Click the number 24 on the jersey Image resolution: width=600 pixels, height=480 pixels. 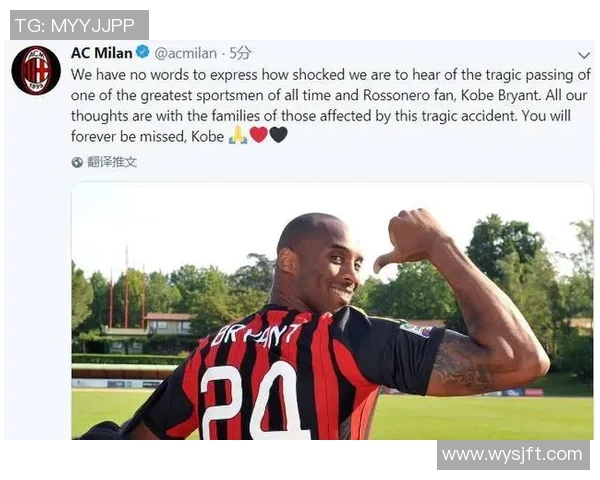click(253, 401)
